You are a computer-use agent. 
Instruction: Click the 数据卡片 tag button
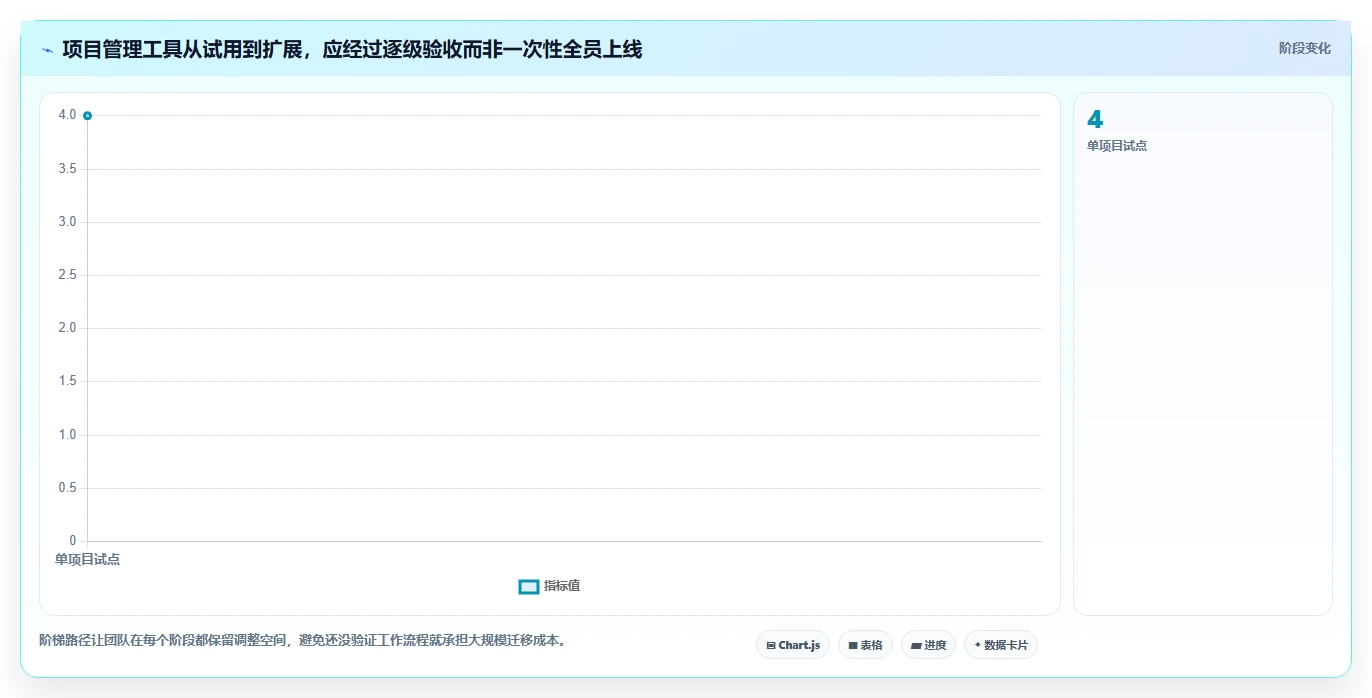tap(1000, 645)
